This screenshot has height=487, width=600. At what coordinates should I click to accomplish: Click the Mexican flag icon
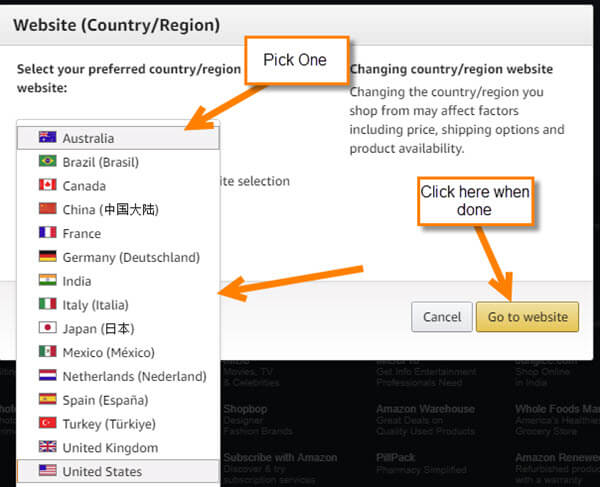coord(47,351)
